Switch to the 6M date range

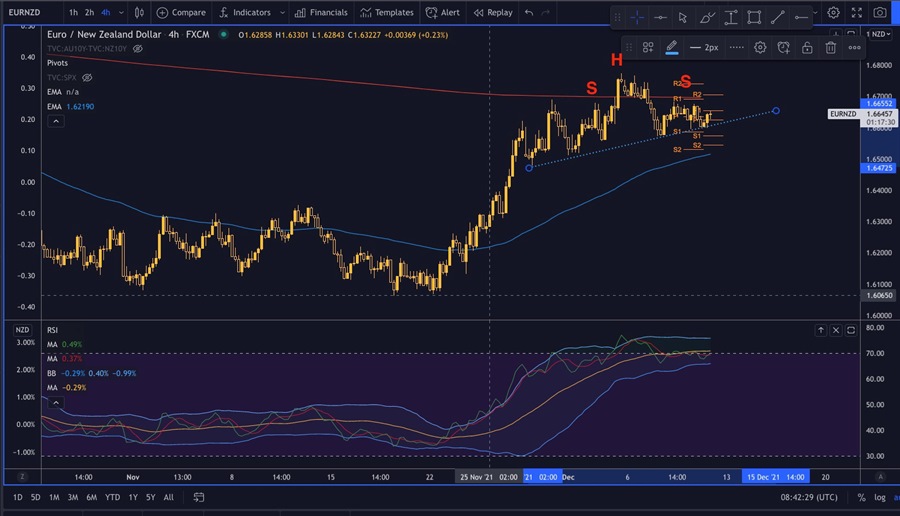tap(91, 497)
